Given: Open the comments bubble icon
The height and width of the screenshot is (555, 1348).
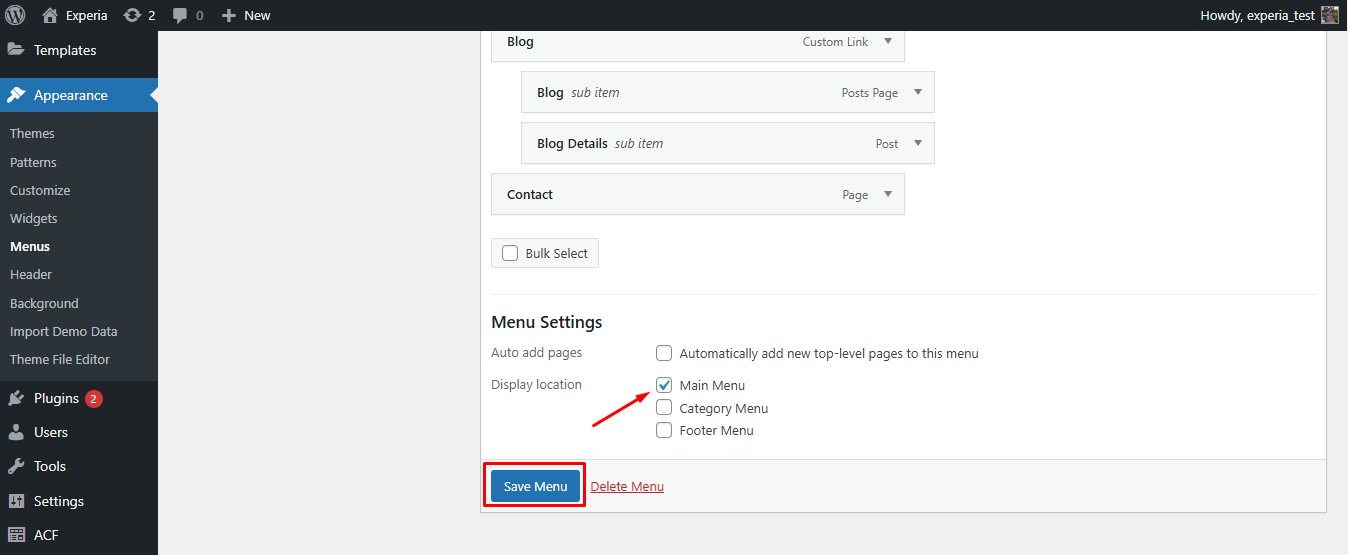Looking at the screenshot, I should (179, 16).
